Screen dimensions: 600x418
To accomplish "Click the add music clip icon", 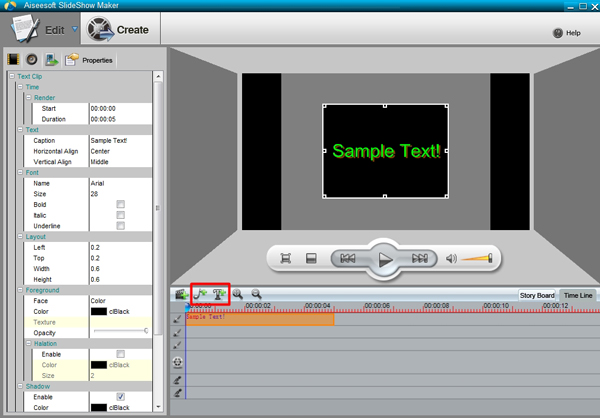I will click(x=200, y=294).
